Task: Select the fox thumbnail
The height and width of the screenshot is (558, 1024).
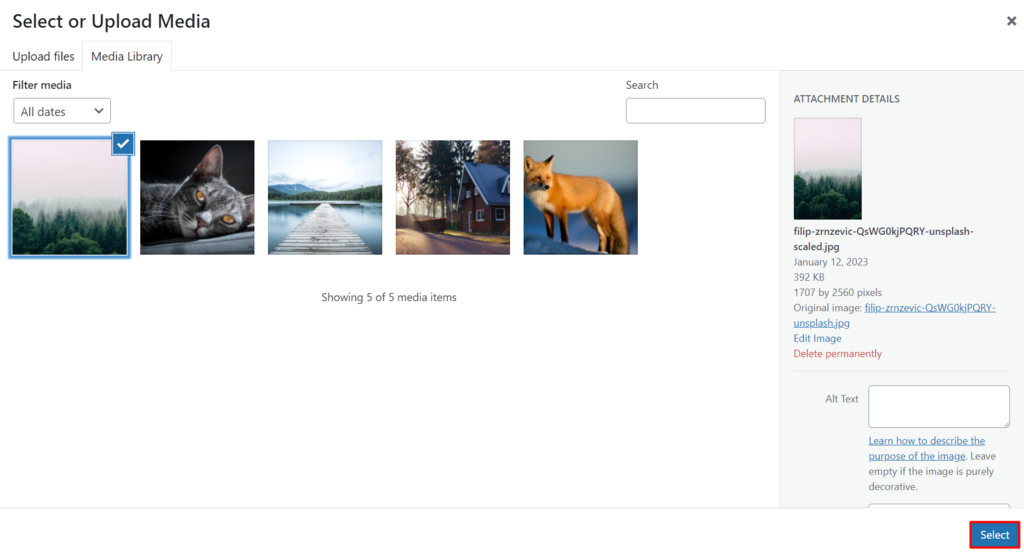Action: (581, 197)
